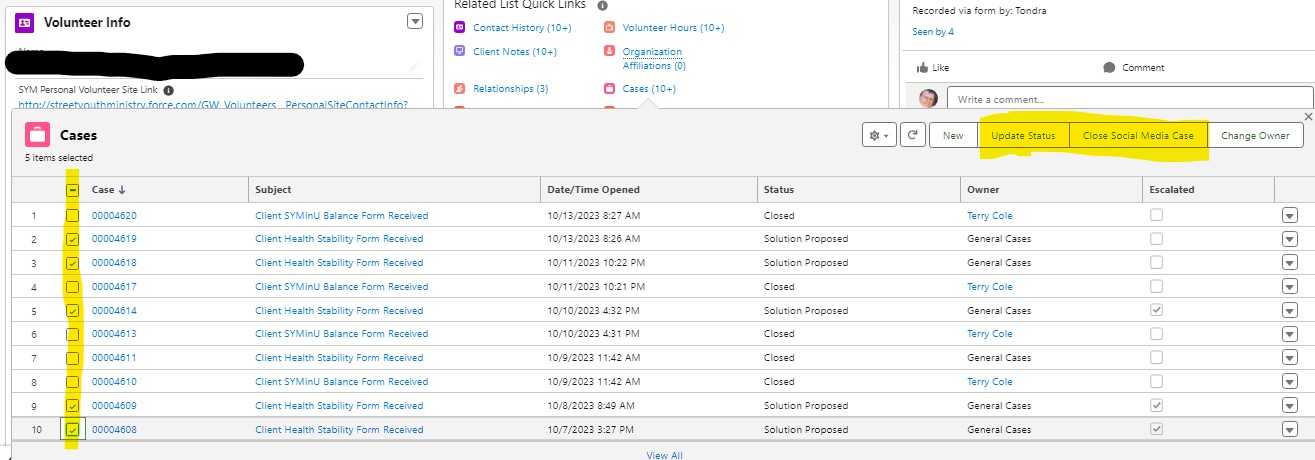Like the post in the feed
The width and height of the screenshot is (1315, 460).
(933, 68)
